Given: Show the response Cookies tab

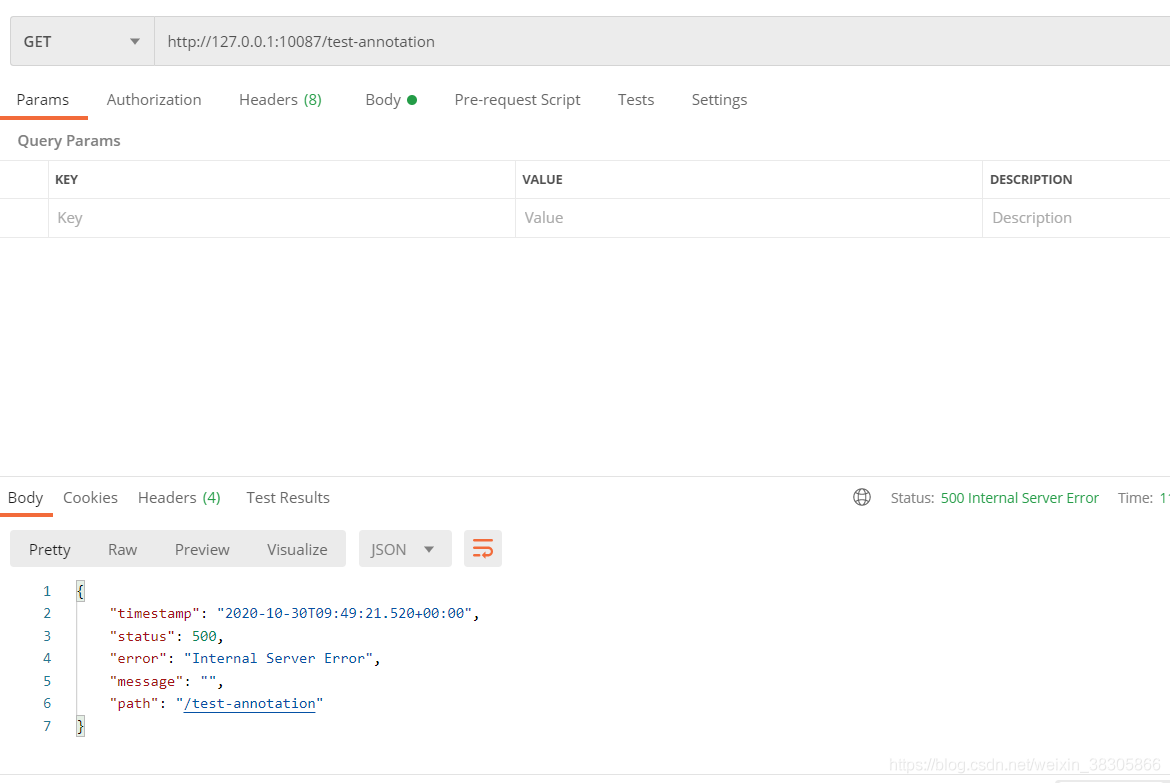Looking at the screenshot, I should [x=90, y=498].
